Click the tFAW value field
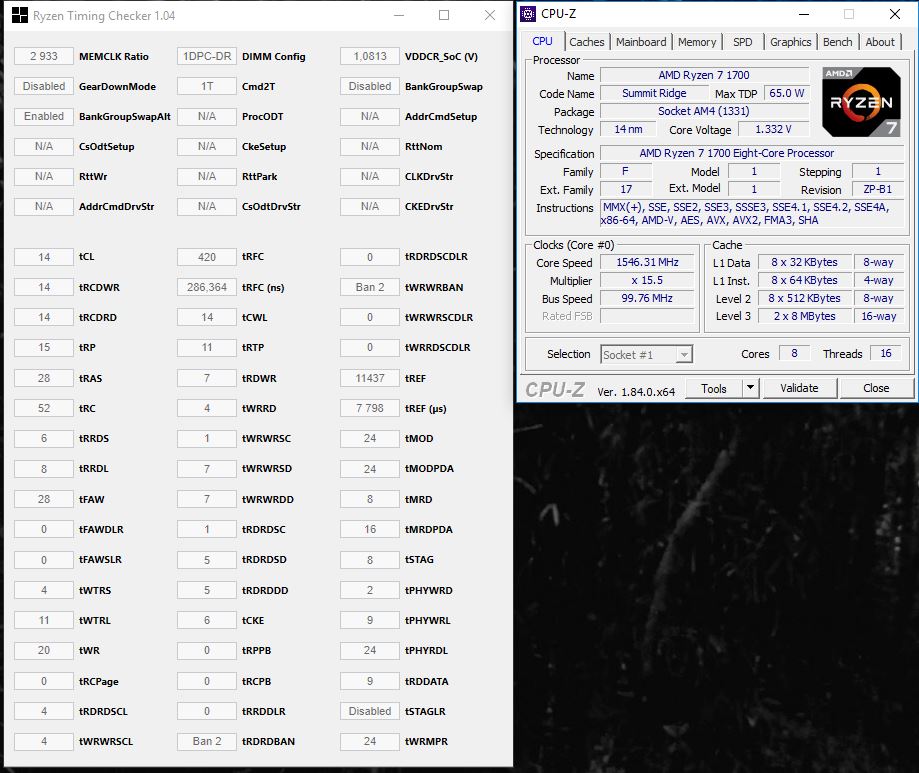The width and height of the screenshot is (919, 773). (44, 499)
